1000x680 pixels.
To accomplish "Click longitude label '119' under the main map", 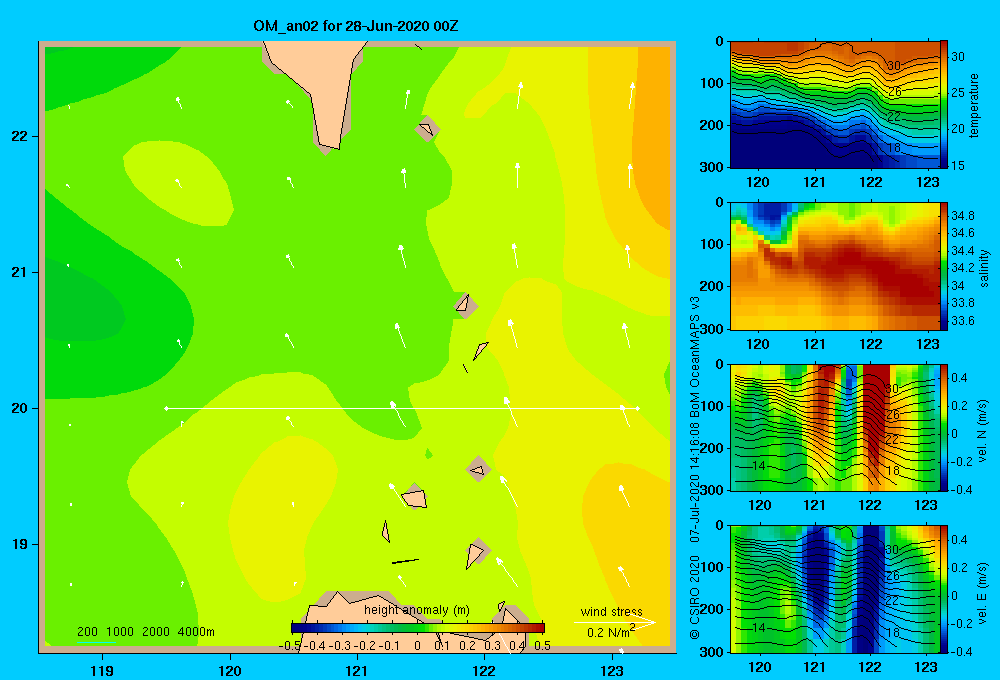I will [102, 670].
